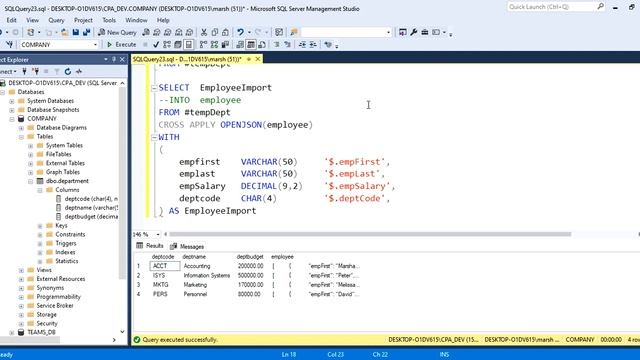Undo the last edit with the Undo arrow
640x360 pixels.
pos(240,32)
